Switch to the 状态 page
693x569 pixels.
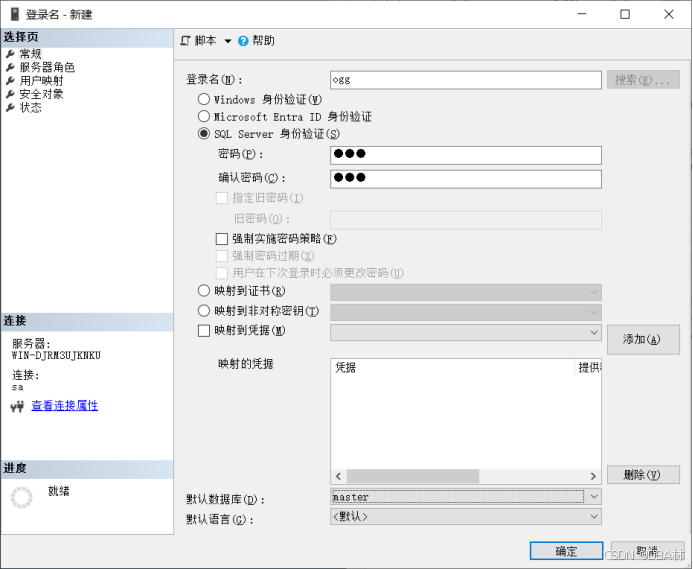[30, 107]
